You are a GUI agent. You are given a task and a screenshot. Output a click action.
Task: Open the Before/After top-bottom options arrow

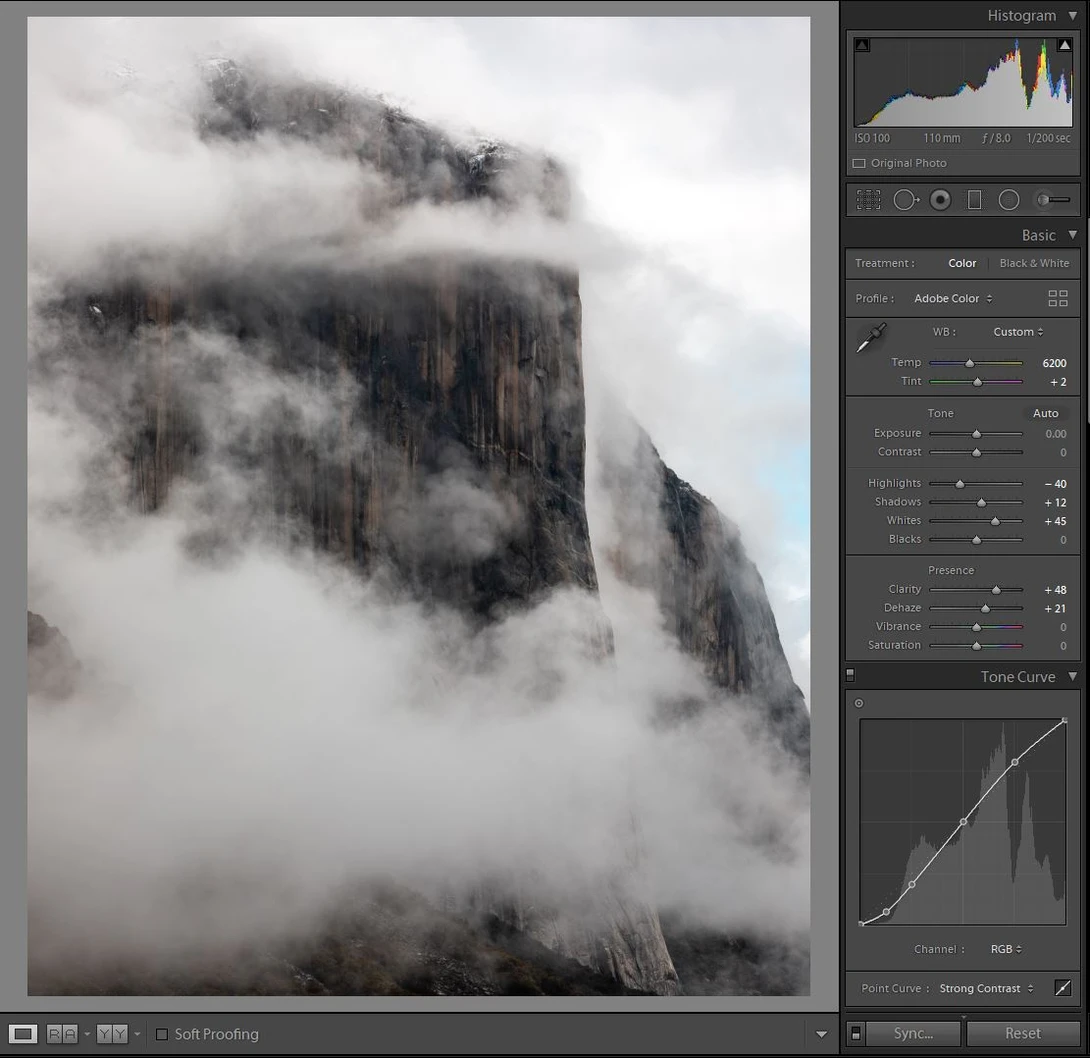tap(137, 1034)
